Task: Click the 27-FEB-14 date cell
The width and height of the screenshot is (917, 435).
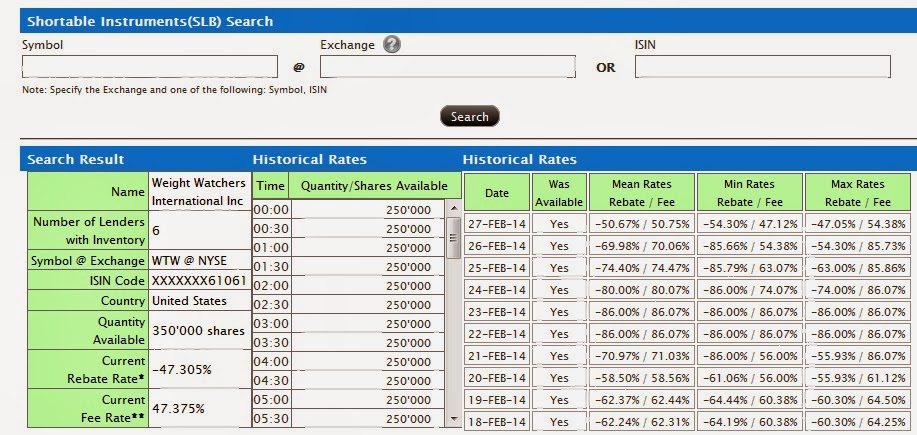Action: coord(497,224)
